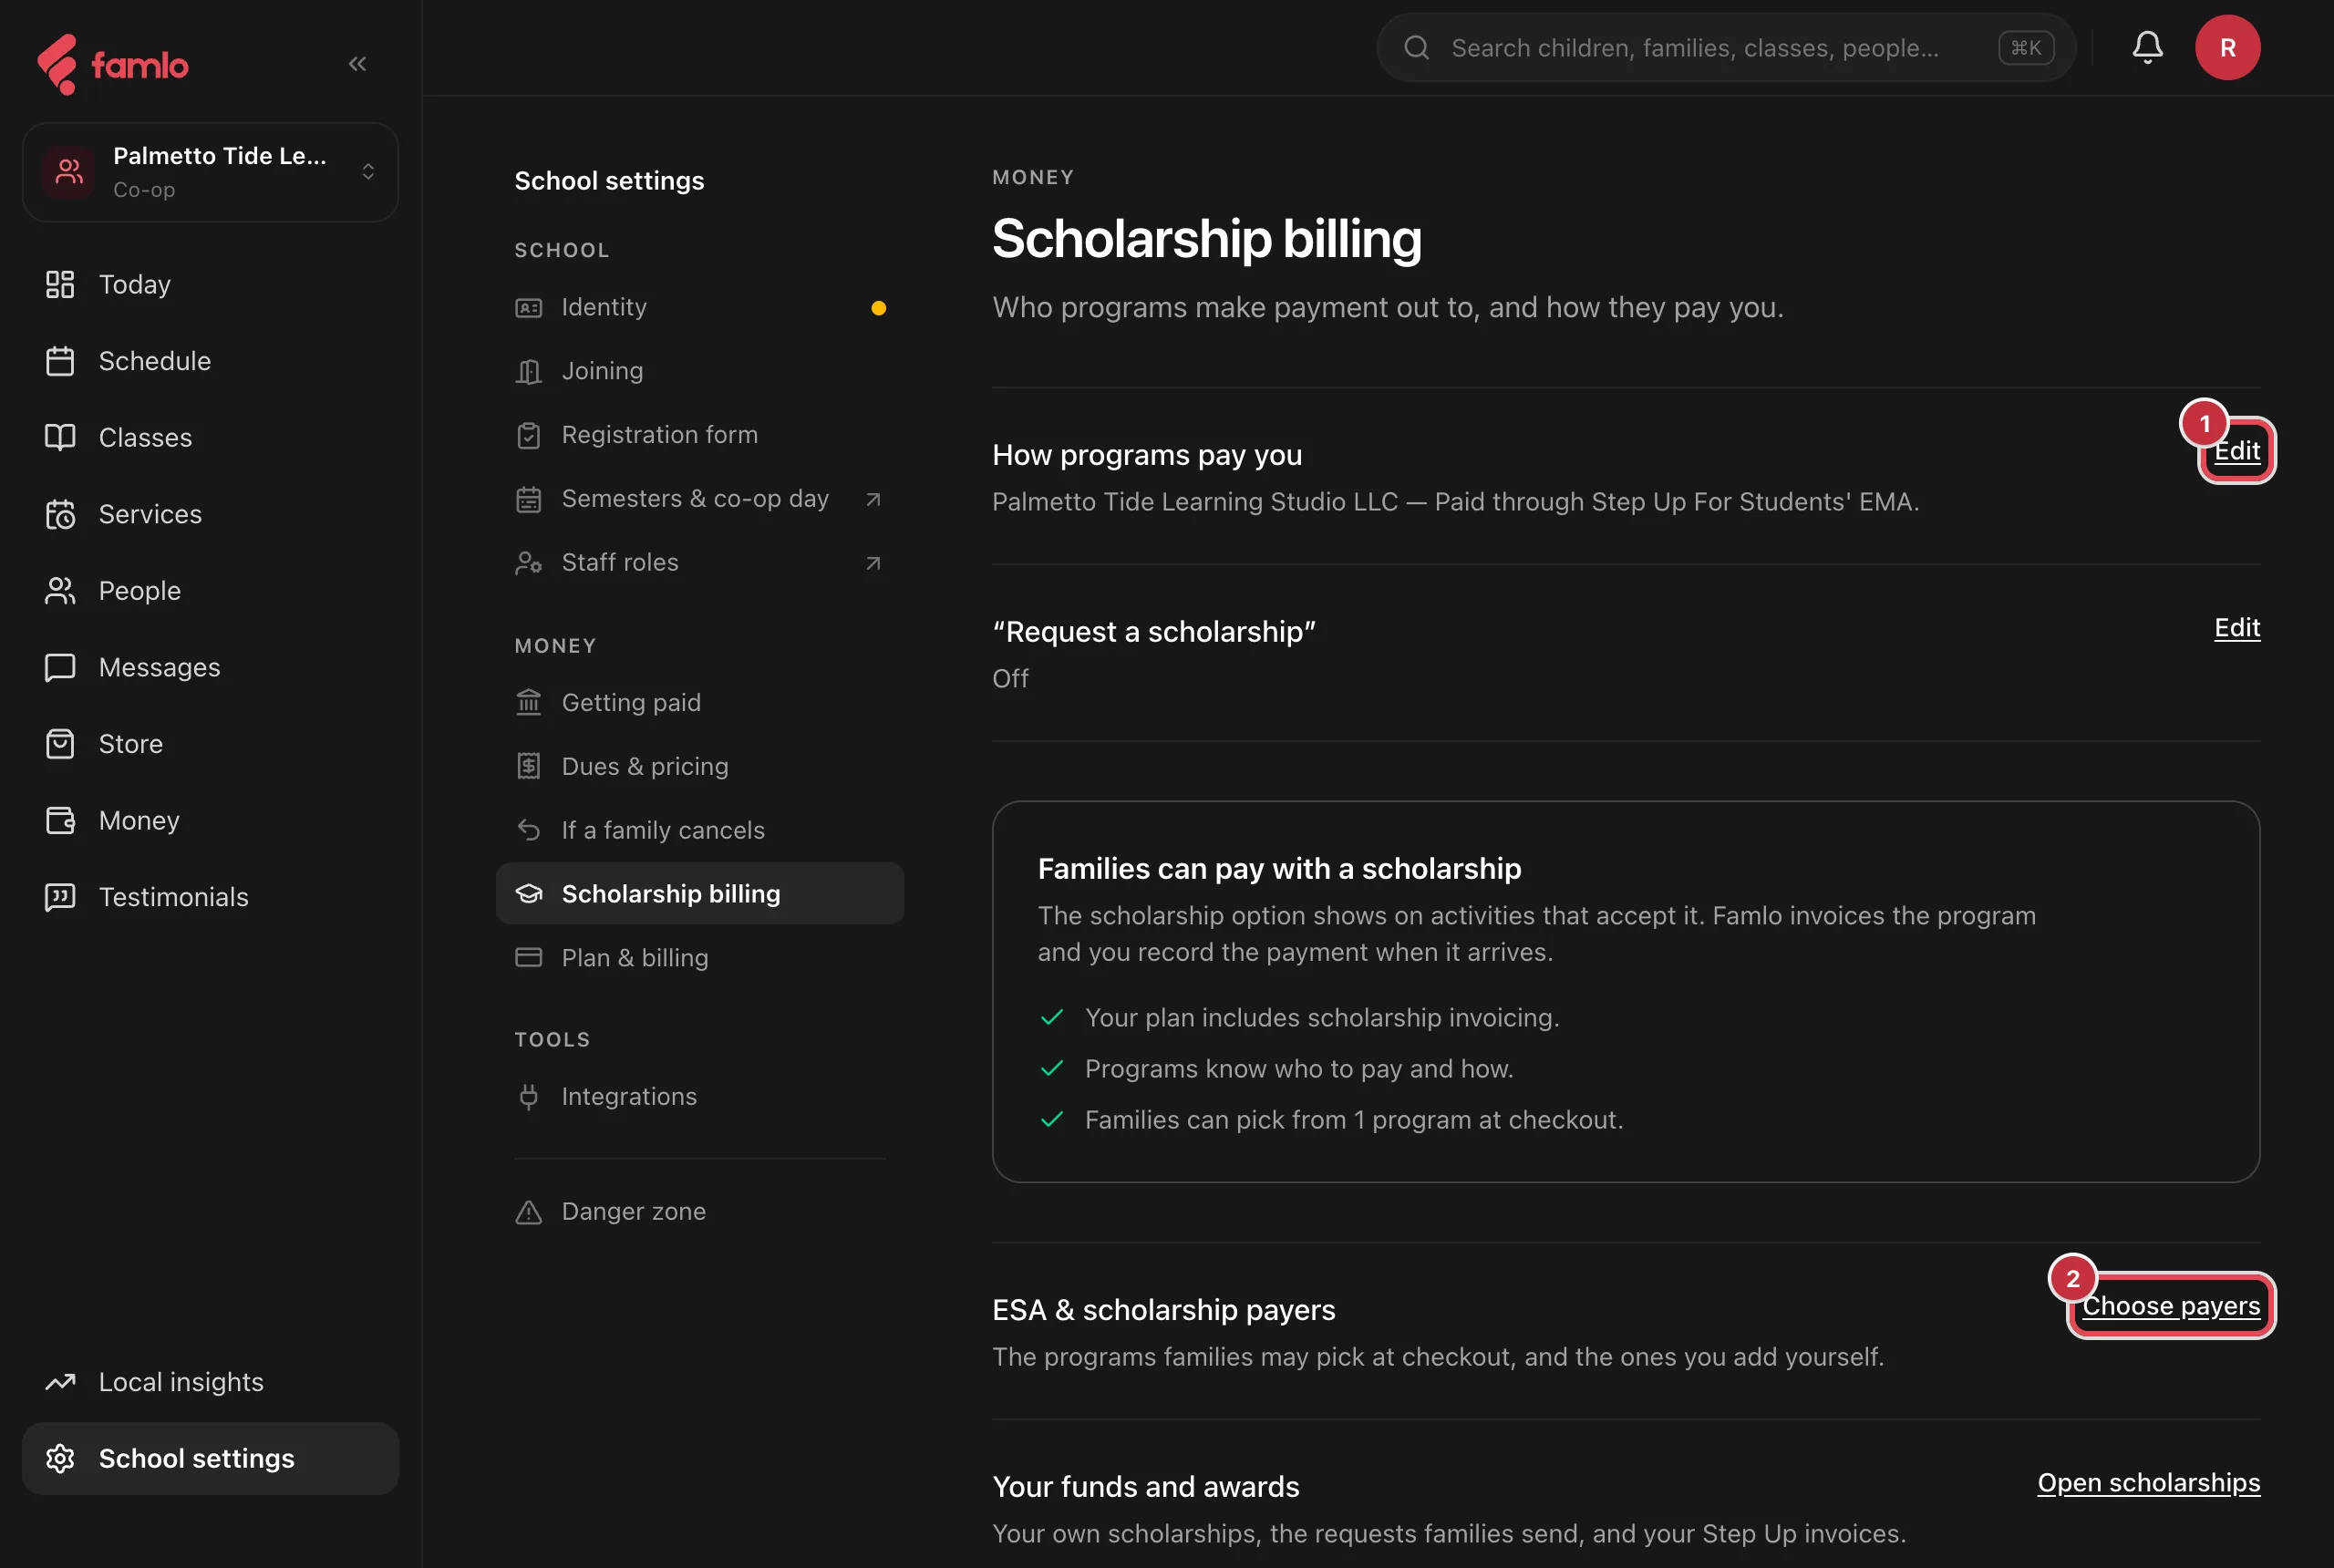2334x1568 pixels.
Task: Click the Choose payers link
Action: tap(2171, 1306)
